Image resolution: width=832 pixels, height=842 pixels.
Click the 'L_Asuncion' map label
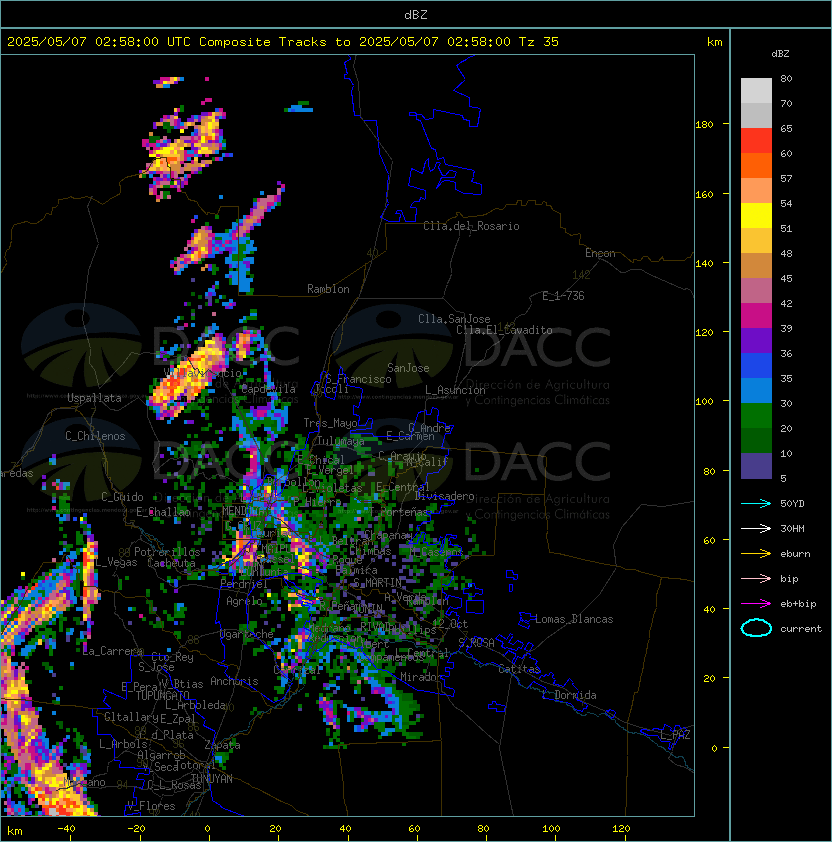pos(455,390)
